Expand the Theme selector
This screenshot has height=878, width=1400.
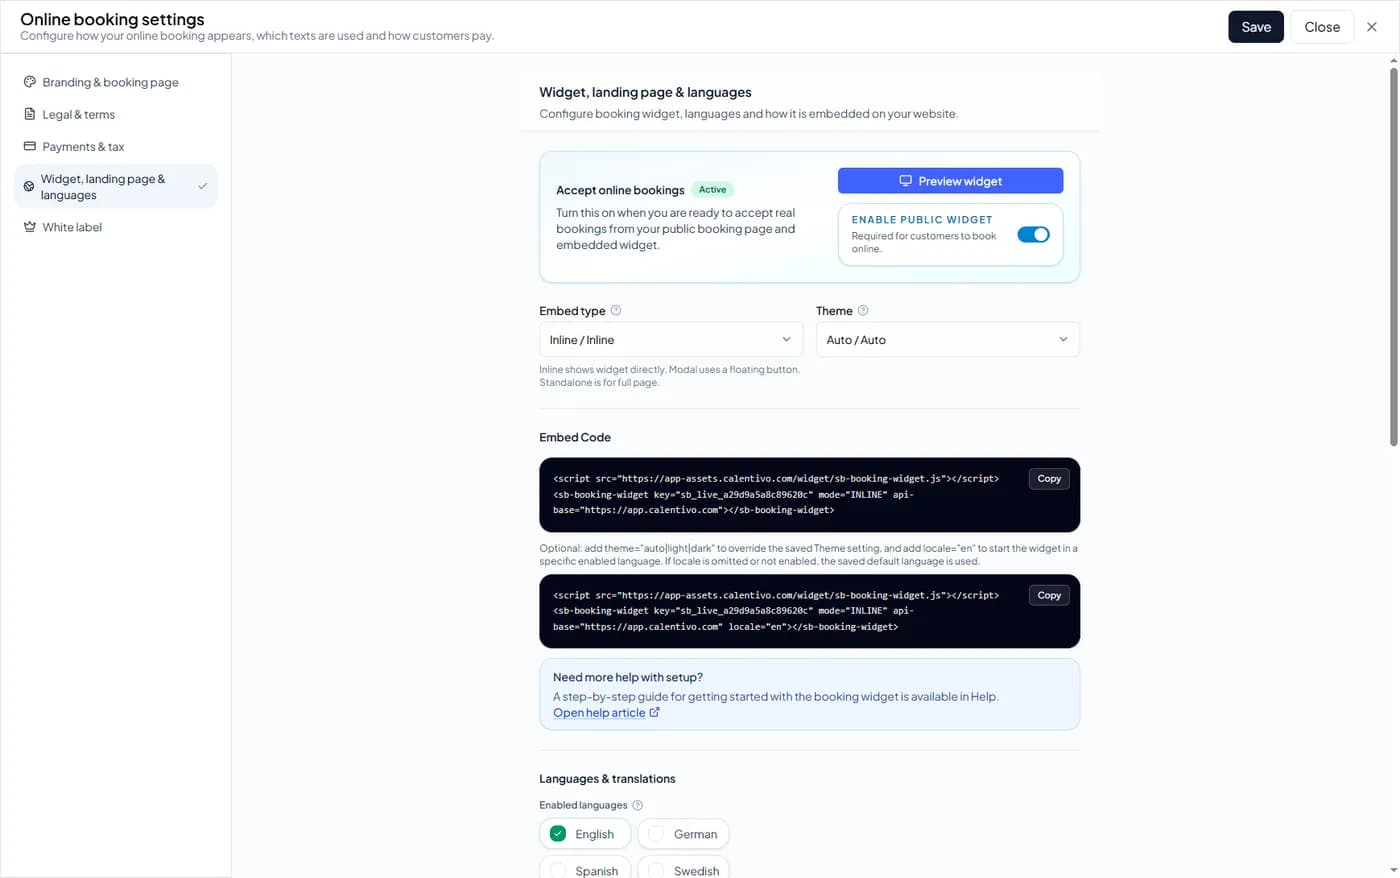(x=946, y=339)
